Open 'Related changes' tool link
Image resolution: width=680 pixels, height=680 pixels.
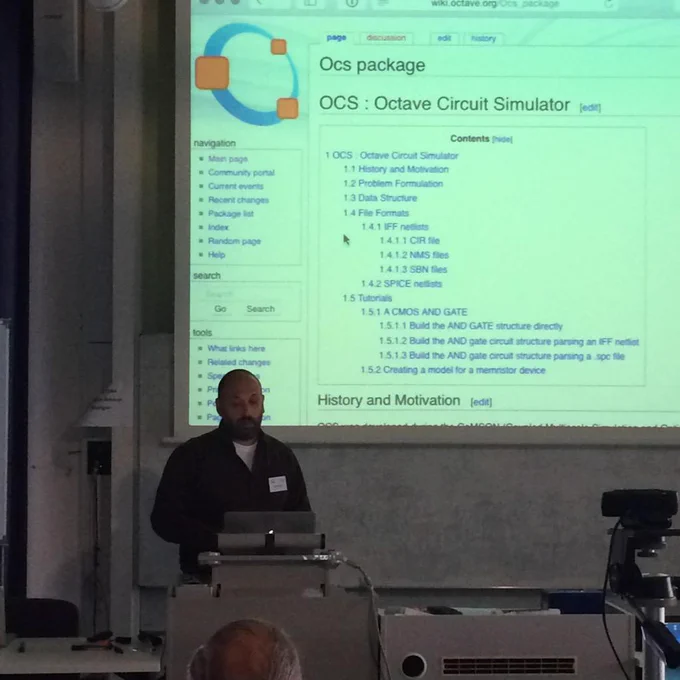(x=239, y=362)
